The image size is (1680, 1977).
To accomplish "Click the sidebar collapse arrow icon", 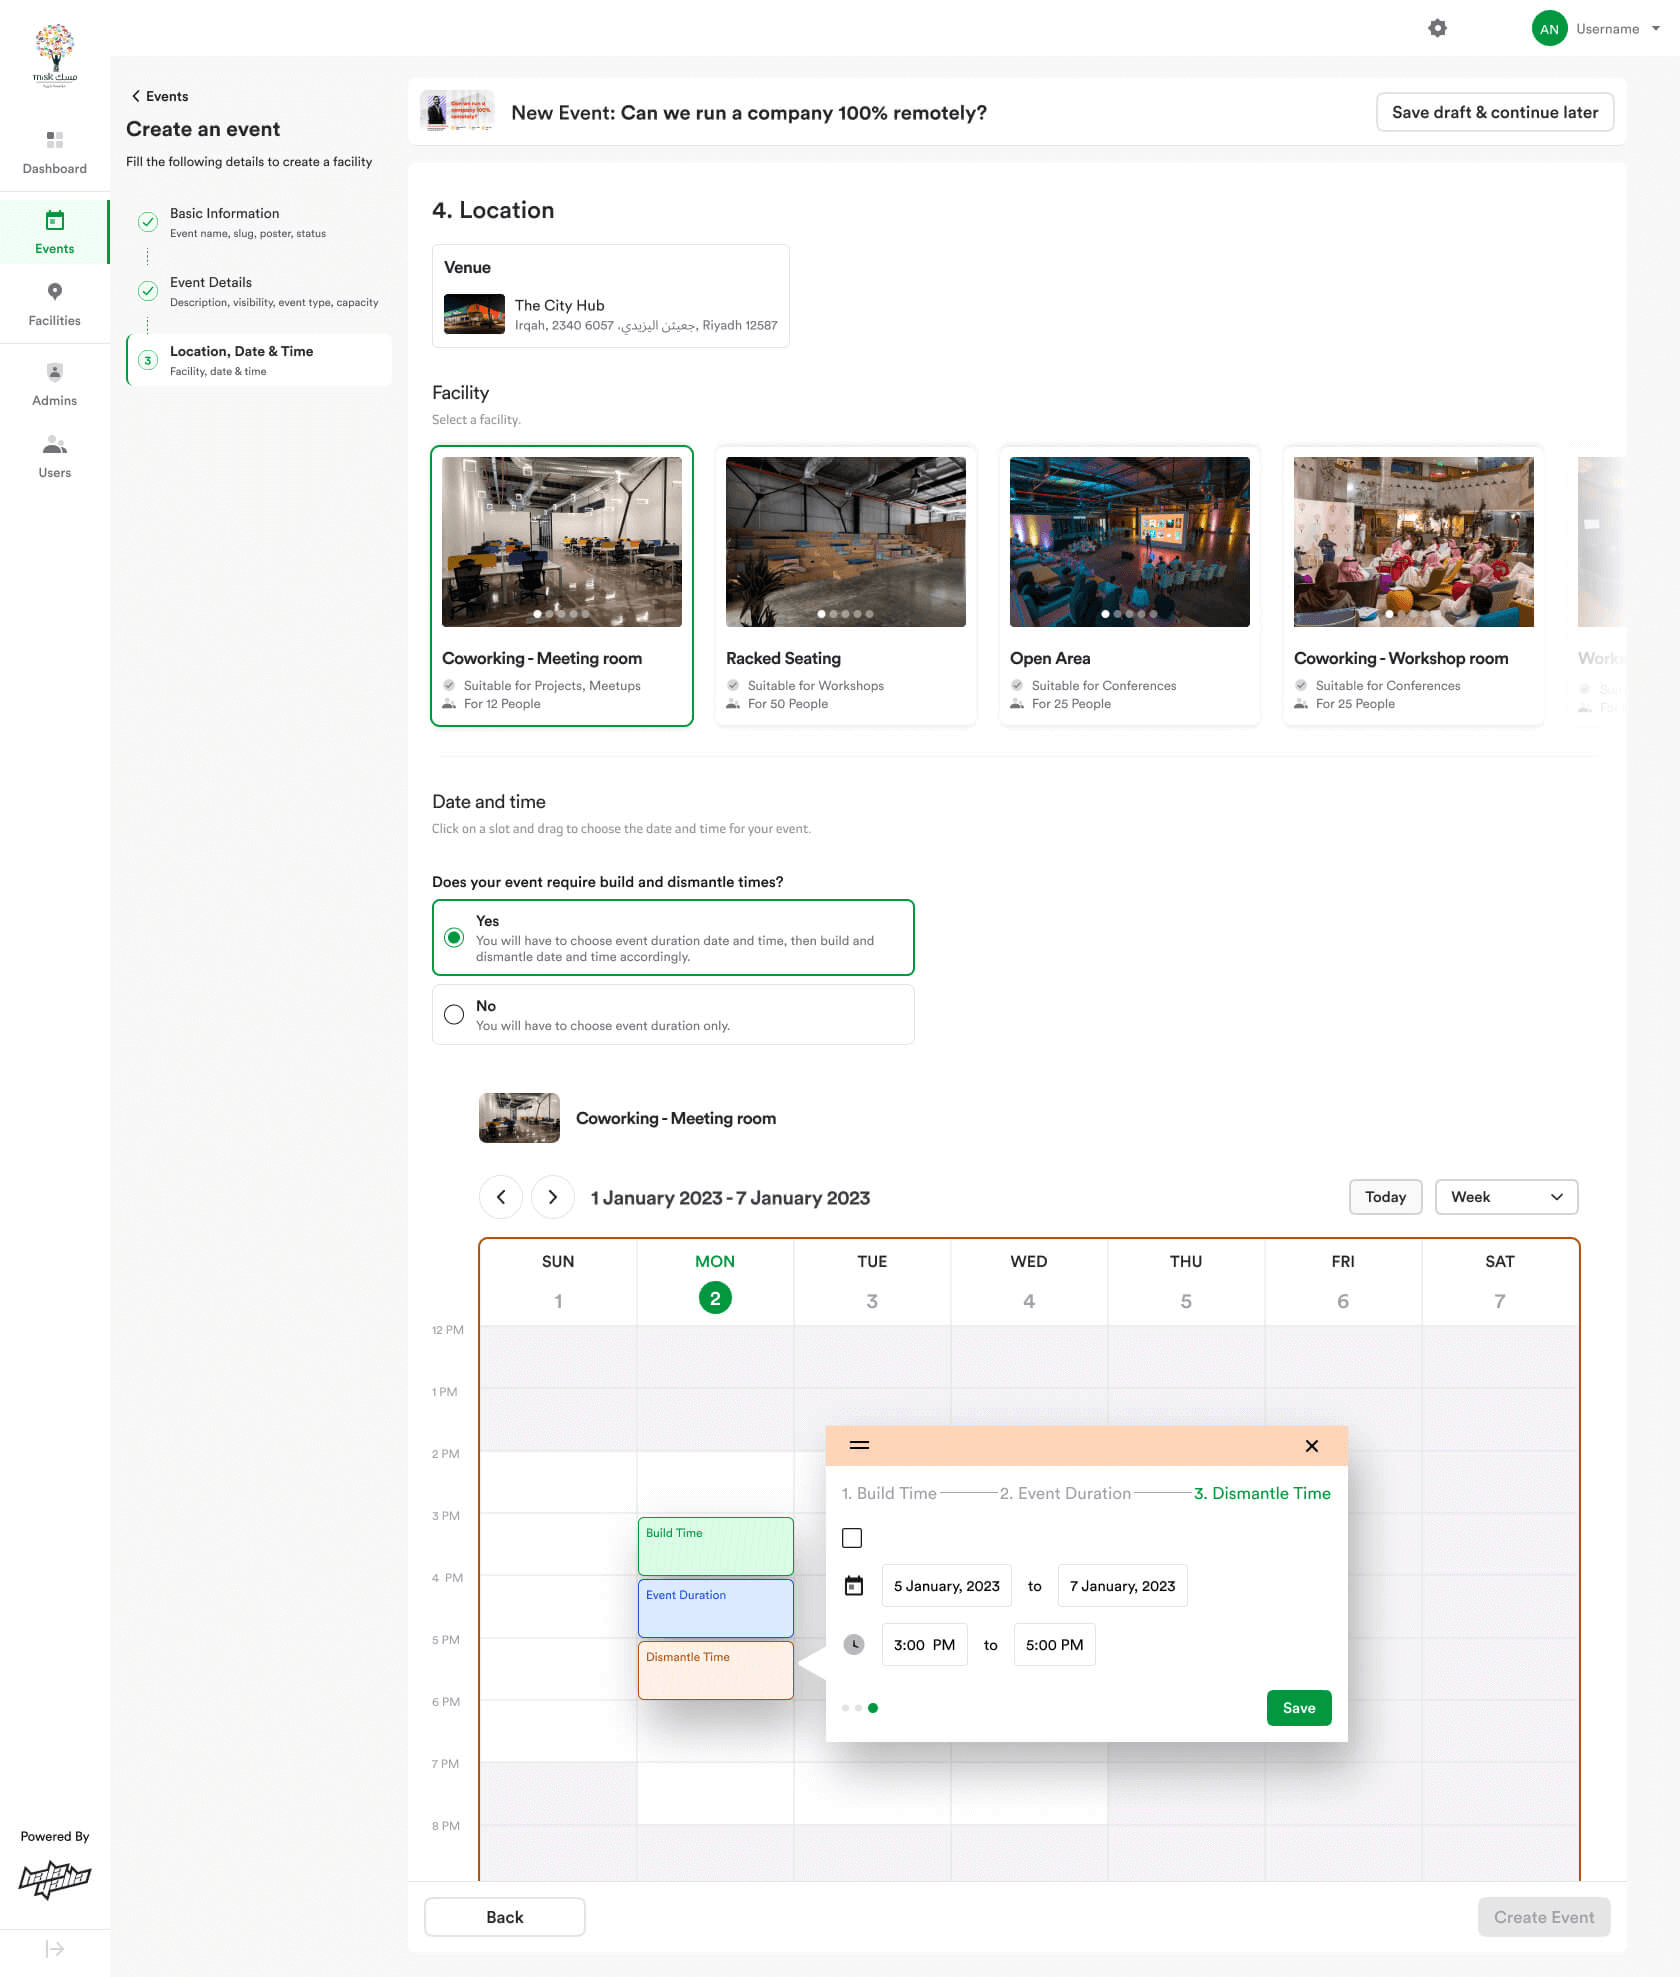I will coord(55,1949).
